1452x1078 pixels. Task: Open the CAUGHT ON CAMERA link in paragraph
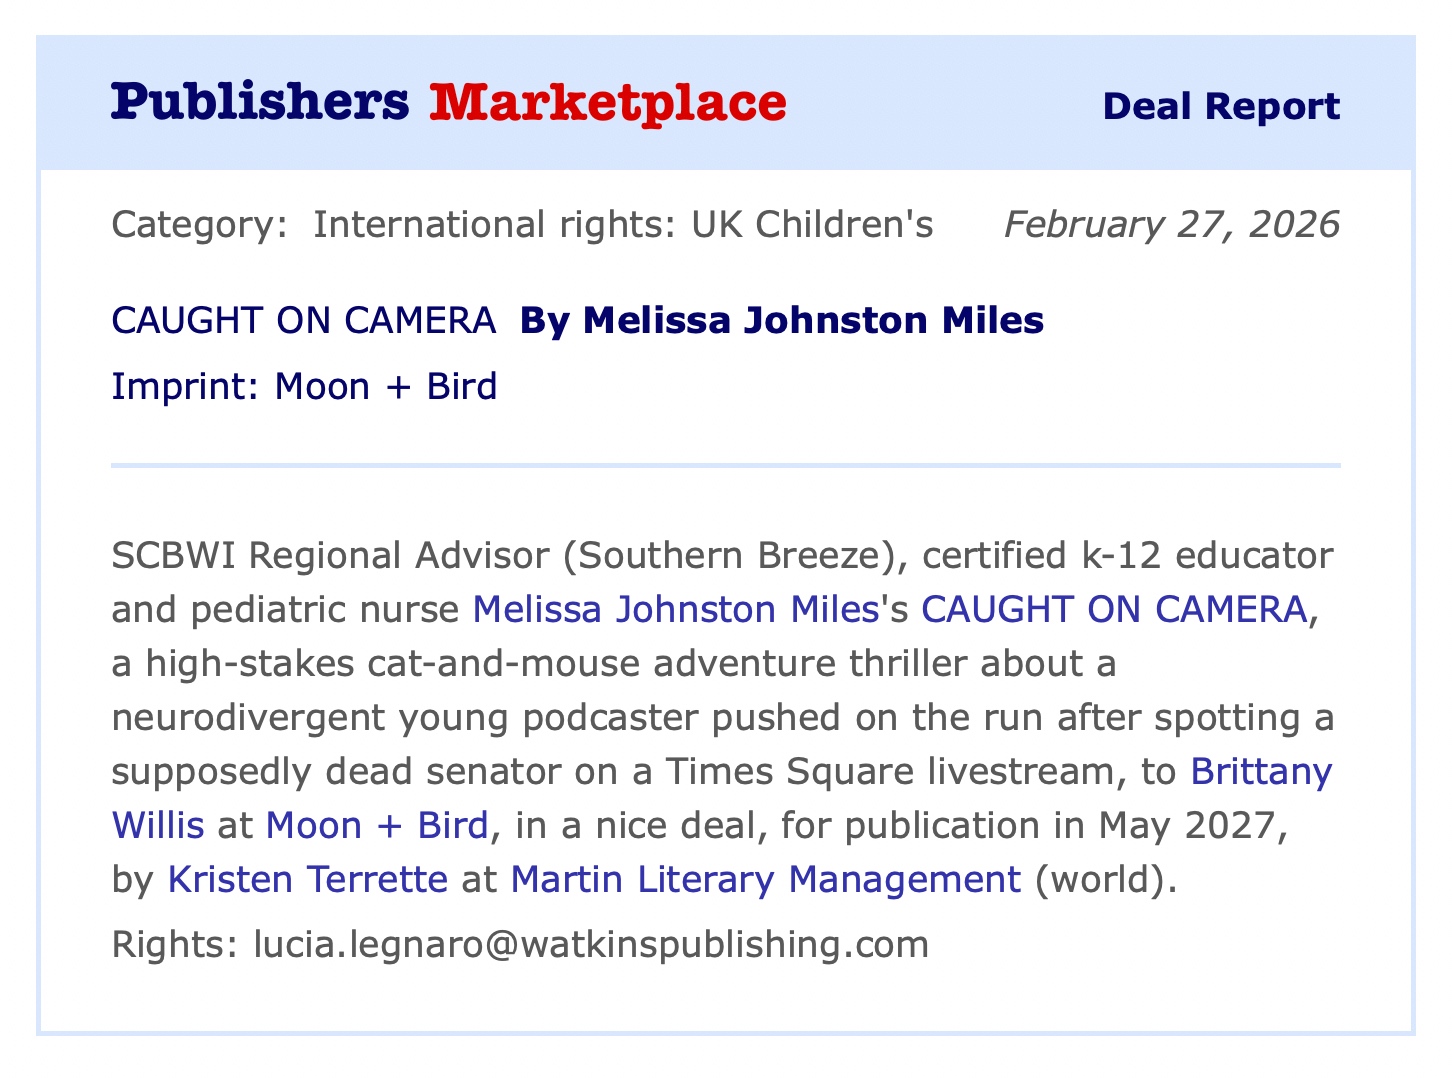tap(1113, 609)
